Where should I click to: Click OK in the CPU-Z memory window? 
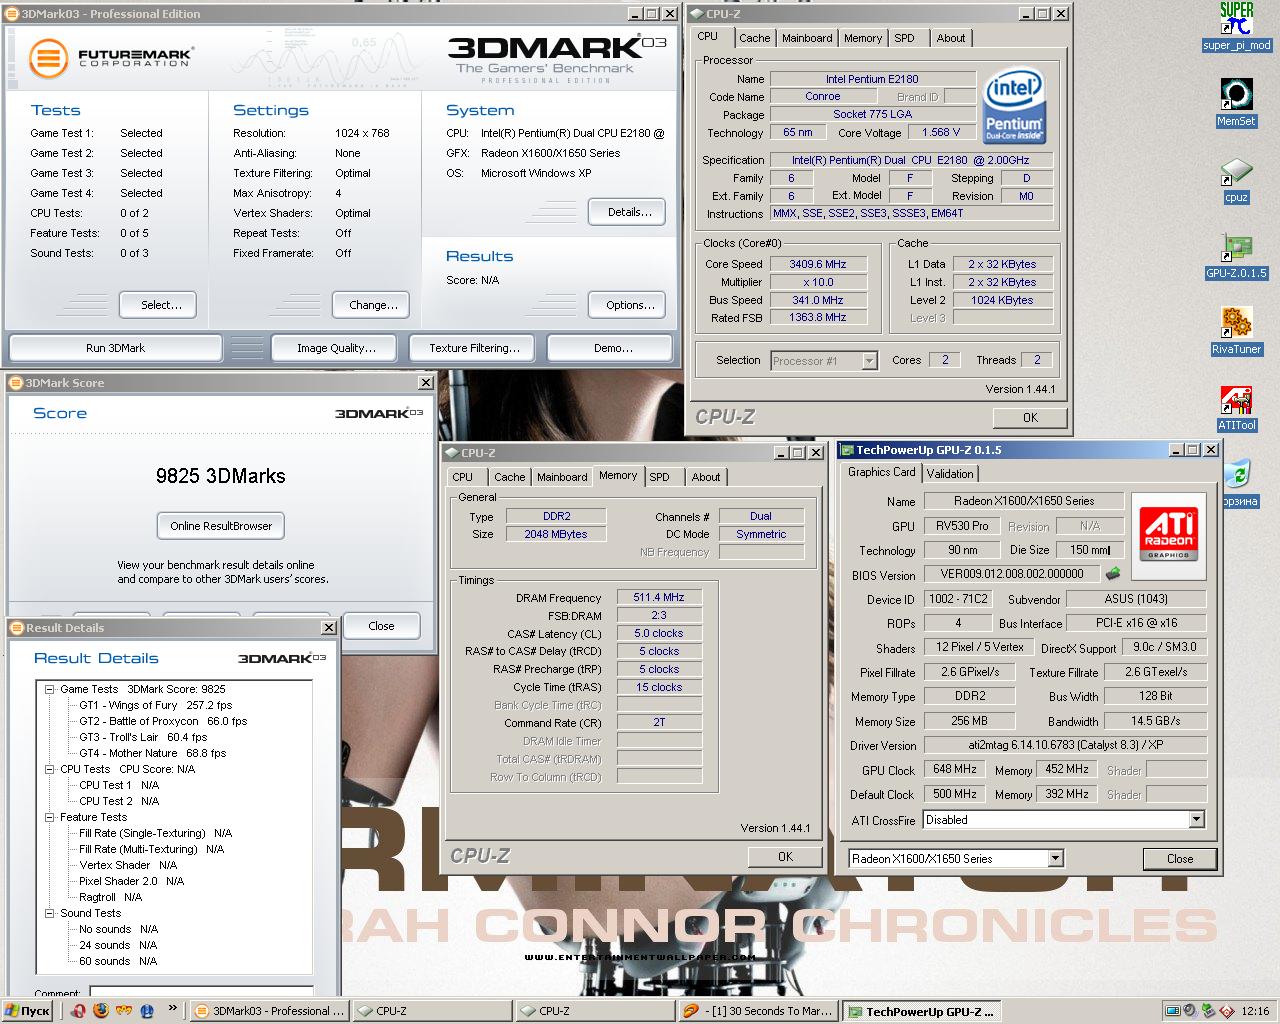(785, 857)
